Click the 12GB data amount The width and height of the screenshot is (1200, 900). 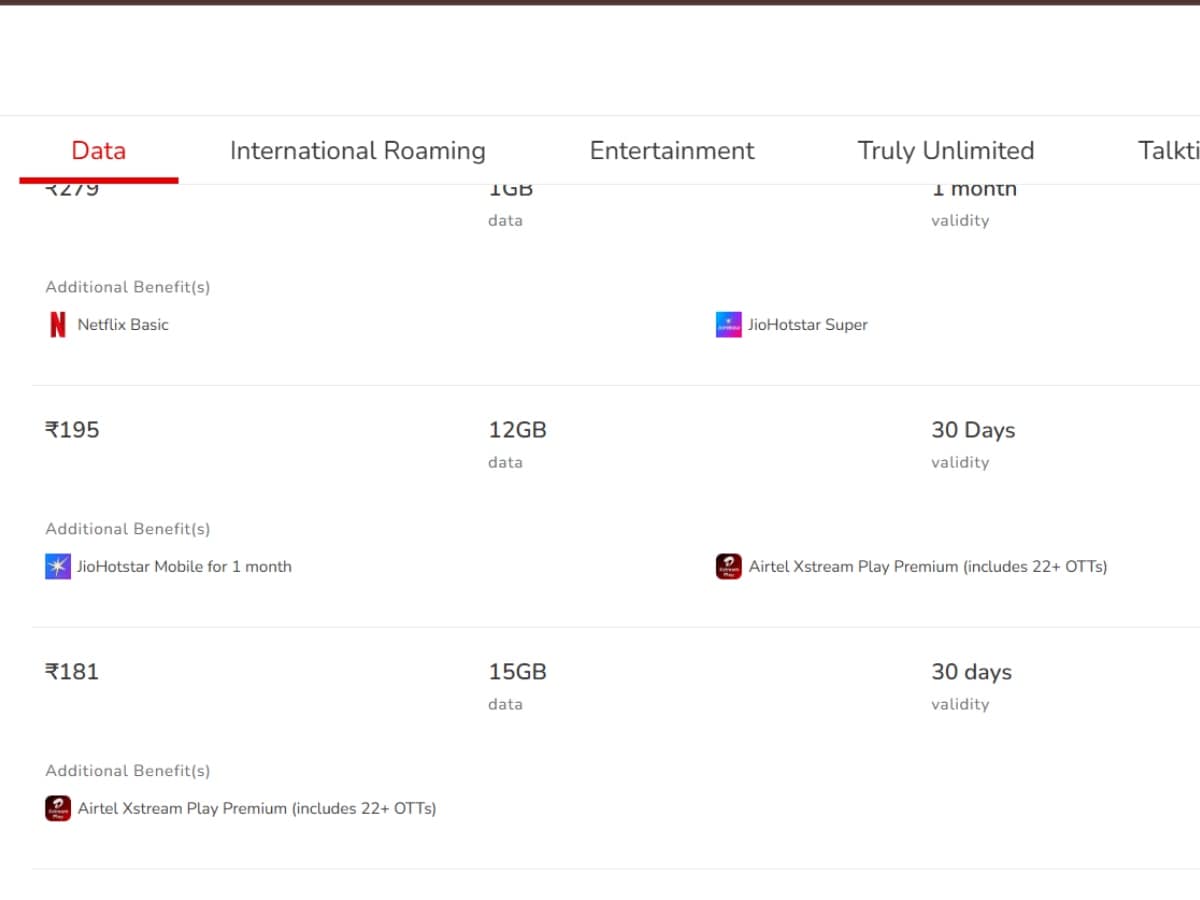click(517, 430)
